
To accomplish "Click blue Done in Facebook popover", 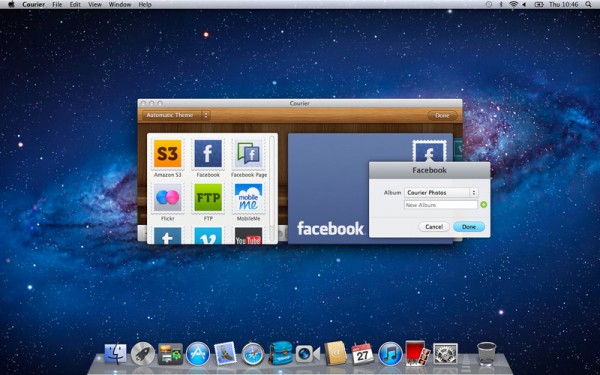I will 469,227.
